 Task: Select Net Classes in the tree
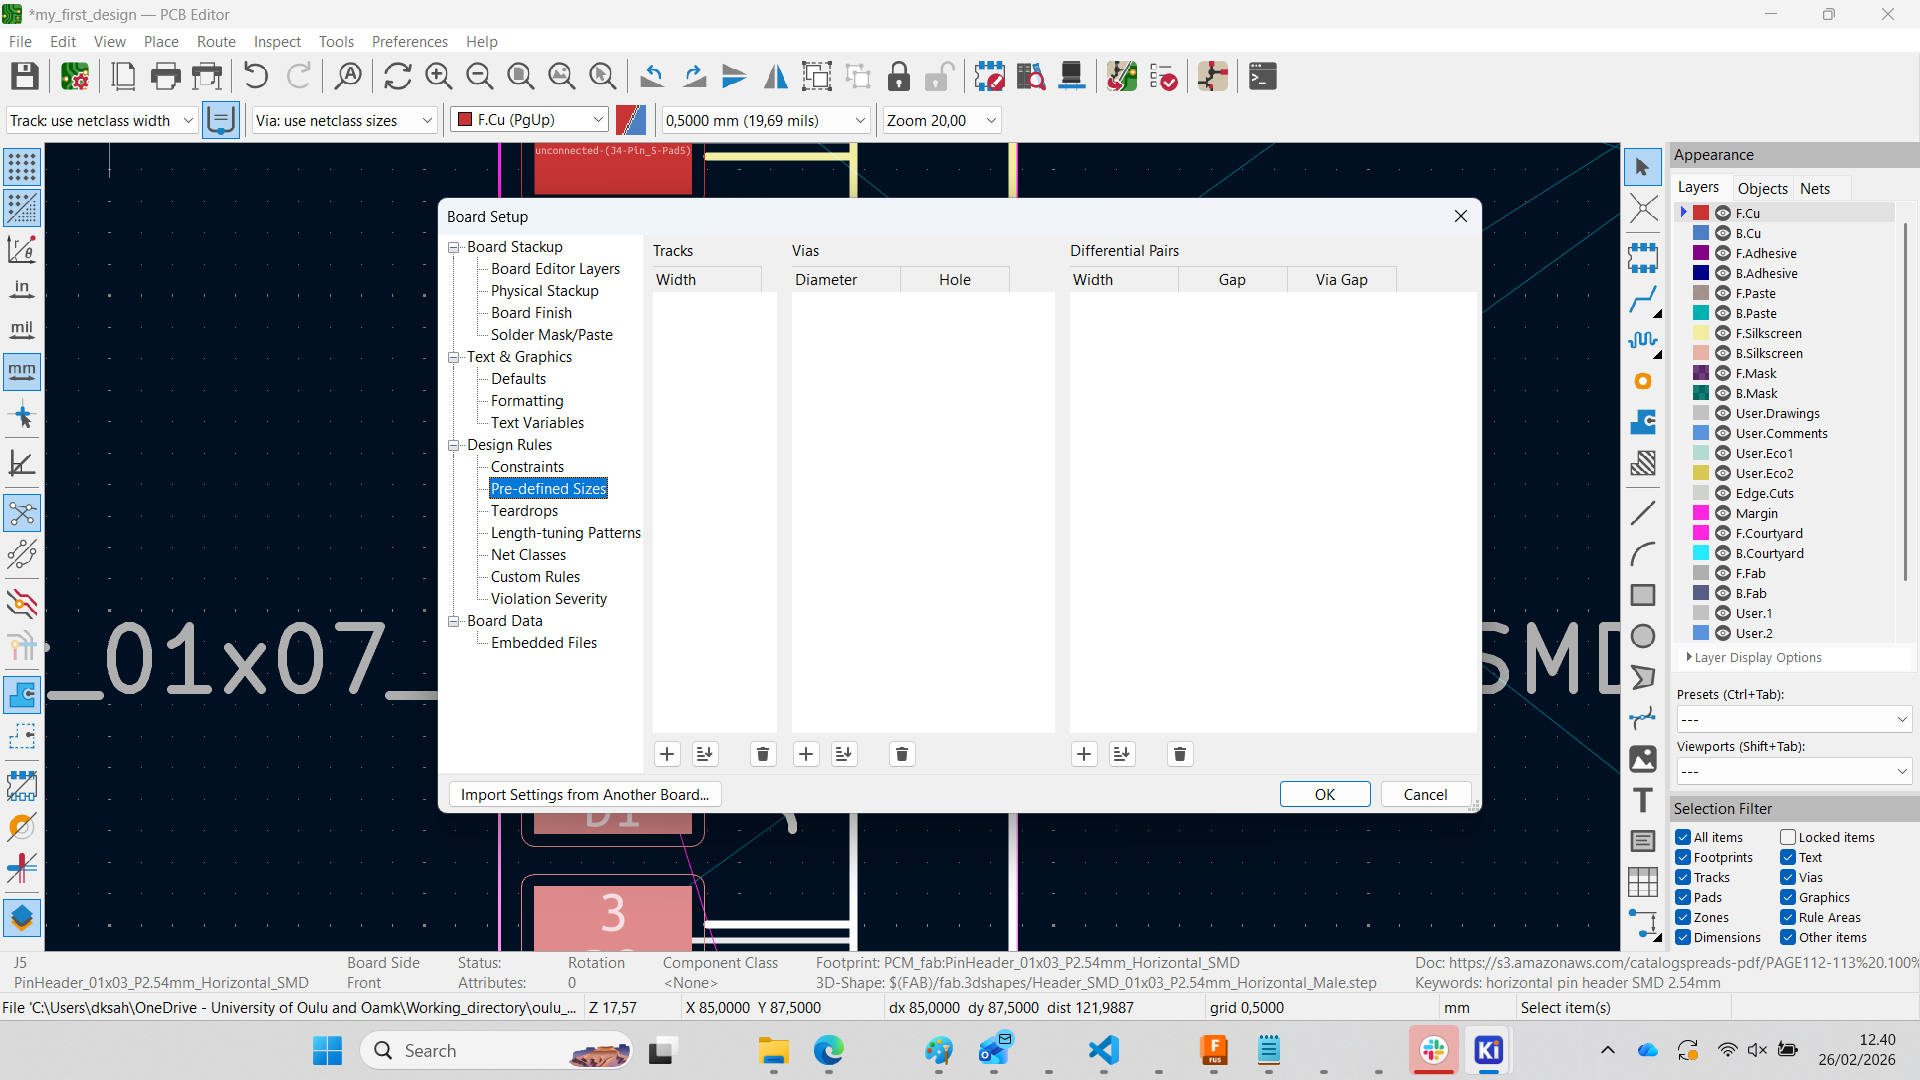tap(528, 554)
